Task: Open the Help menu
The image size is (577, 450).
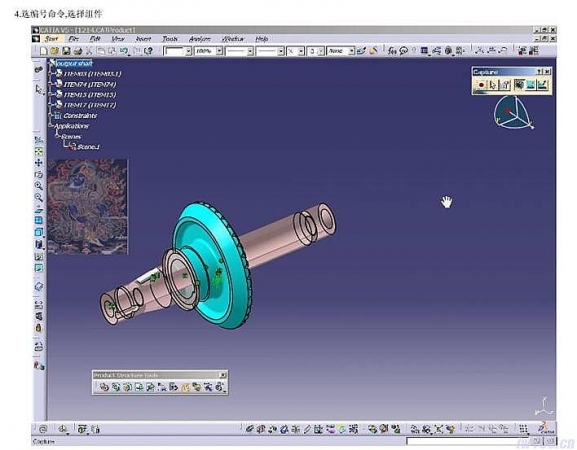Action: [261, 39]
